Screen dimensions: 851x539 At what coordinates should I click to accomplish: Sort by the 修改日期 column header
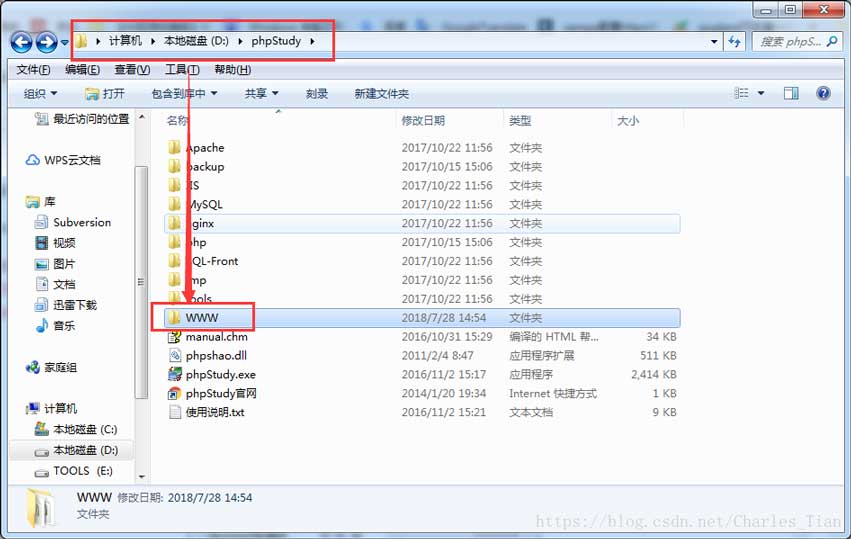point(423,121)
